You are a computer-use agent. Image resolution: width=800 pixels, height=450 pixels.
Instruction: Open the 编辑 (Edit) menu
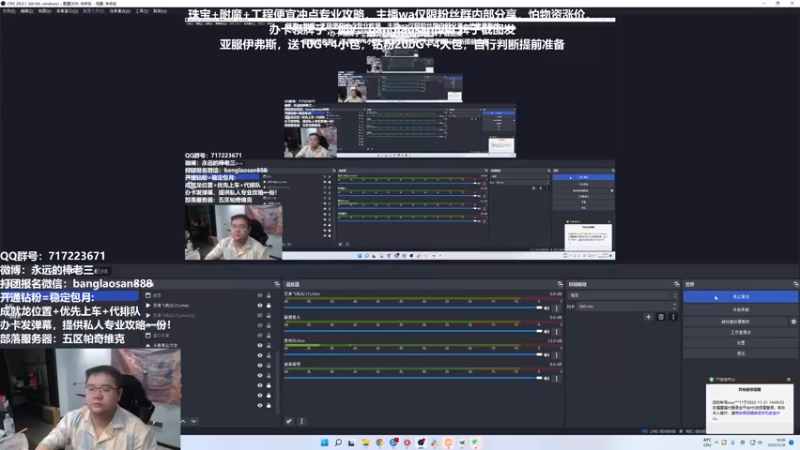pos(27,11)
